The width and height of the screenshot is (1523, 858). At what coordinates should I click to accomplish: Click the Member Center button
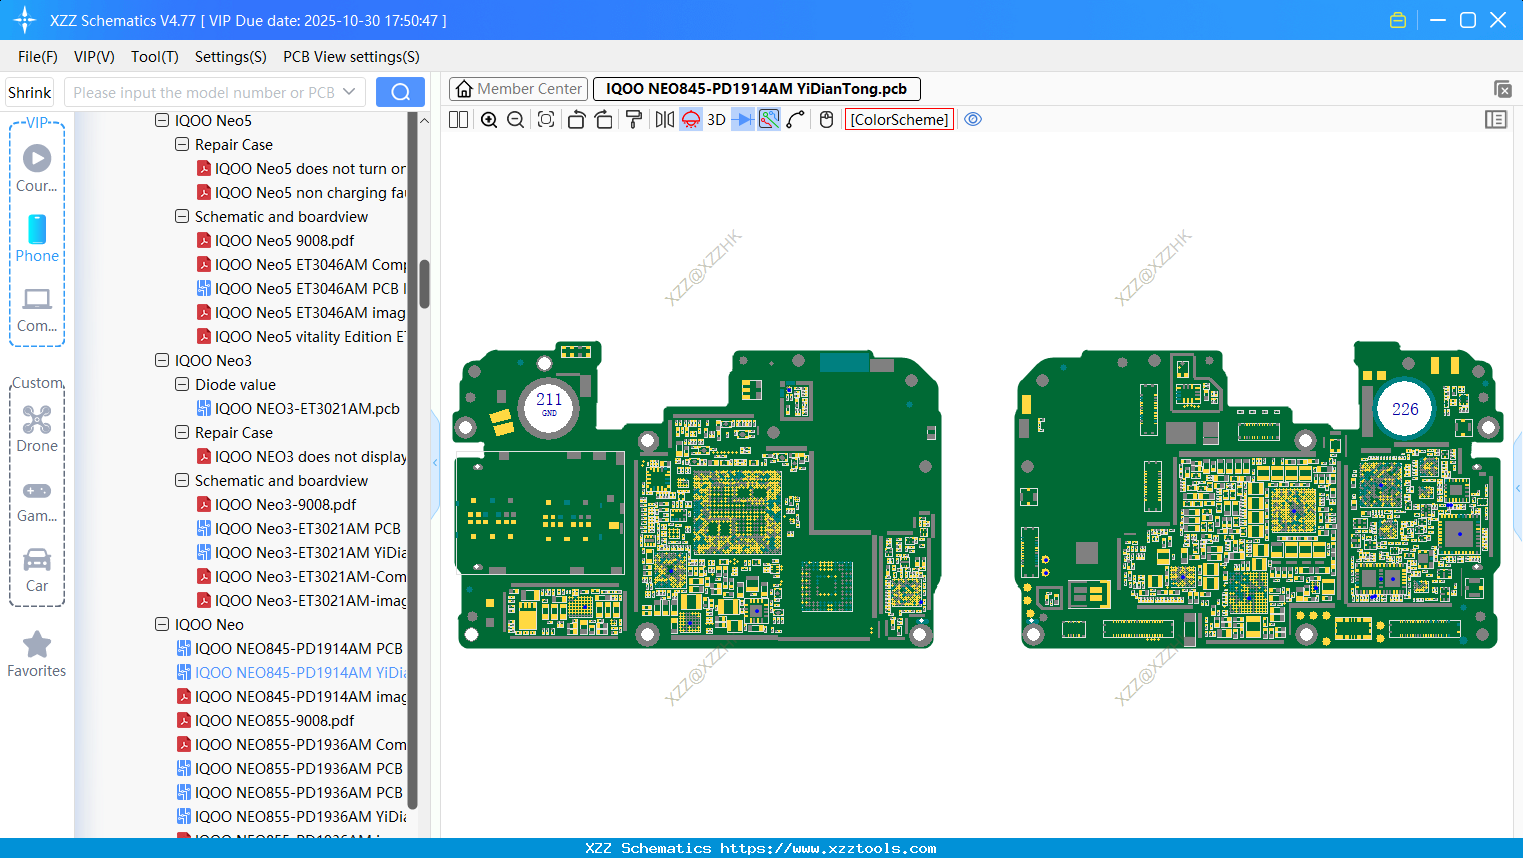point(518,88)
